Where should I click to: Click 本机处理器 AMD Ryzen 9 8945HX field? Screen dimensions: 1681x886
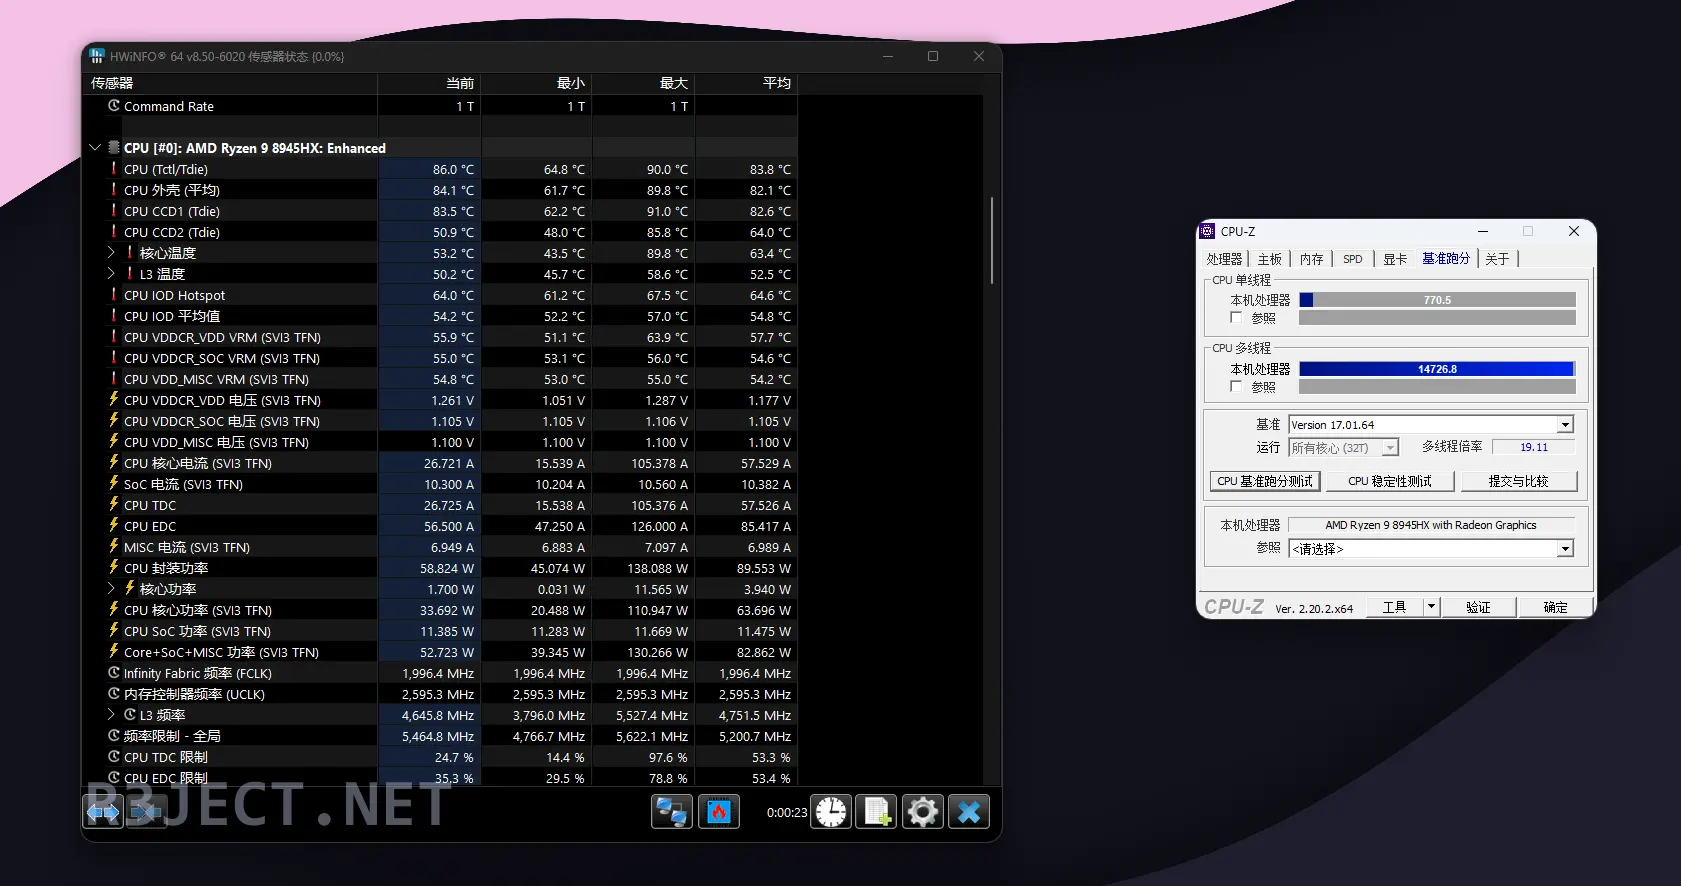coord(1431,525)
